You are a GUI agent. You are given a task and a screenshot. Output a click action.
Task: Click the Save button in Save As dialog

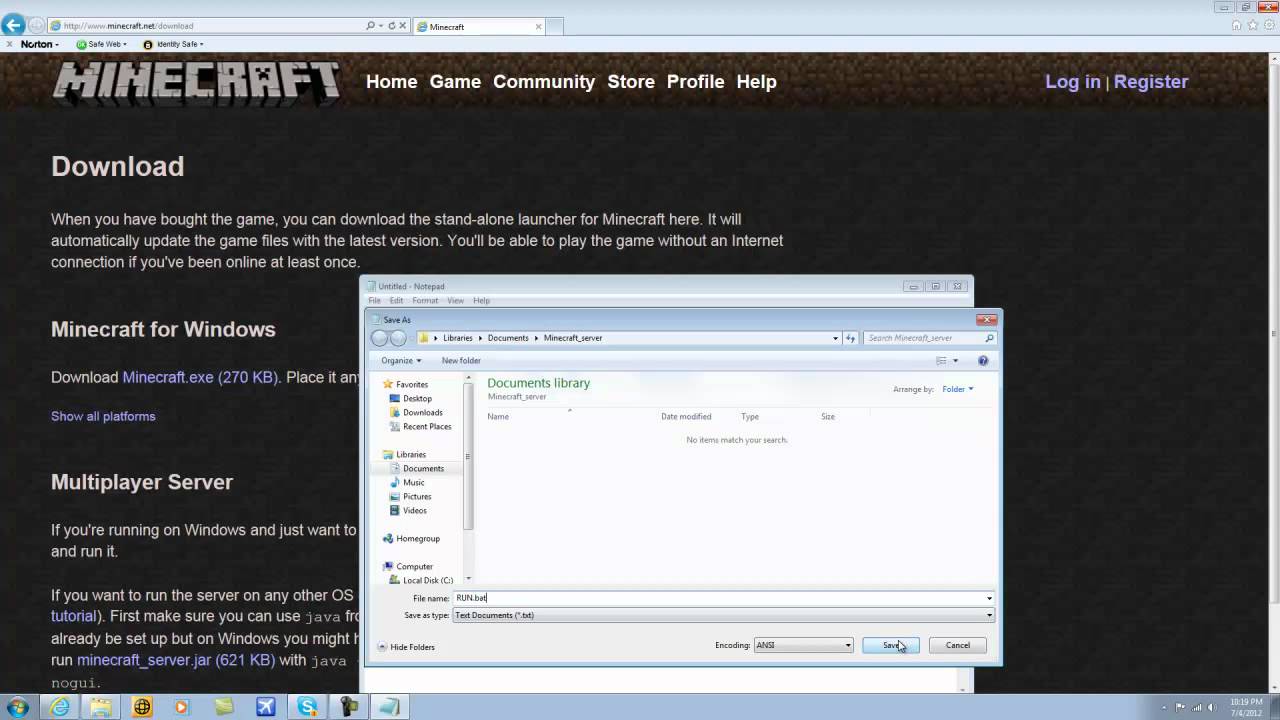[890, 645]
